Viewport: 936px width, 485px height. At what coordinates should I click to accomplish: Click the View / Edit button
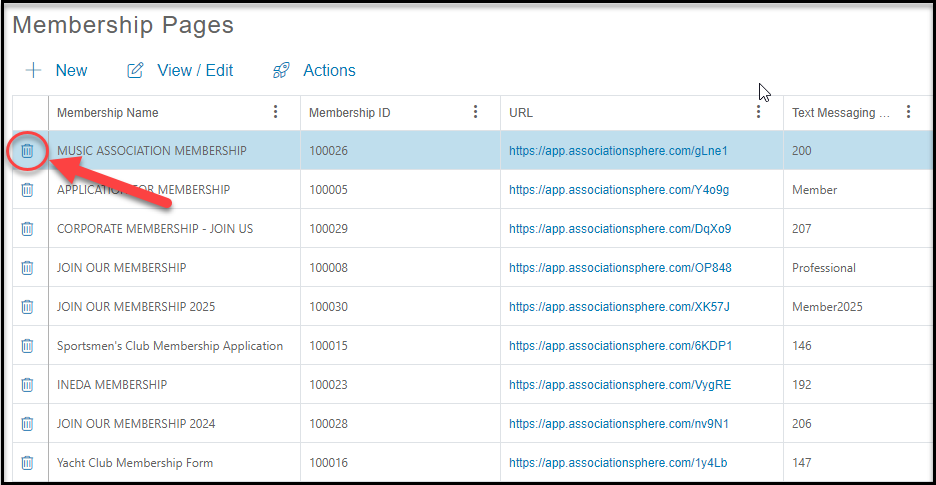click(x=180, y=70)
